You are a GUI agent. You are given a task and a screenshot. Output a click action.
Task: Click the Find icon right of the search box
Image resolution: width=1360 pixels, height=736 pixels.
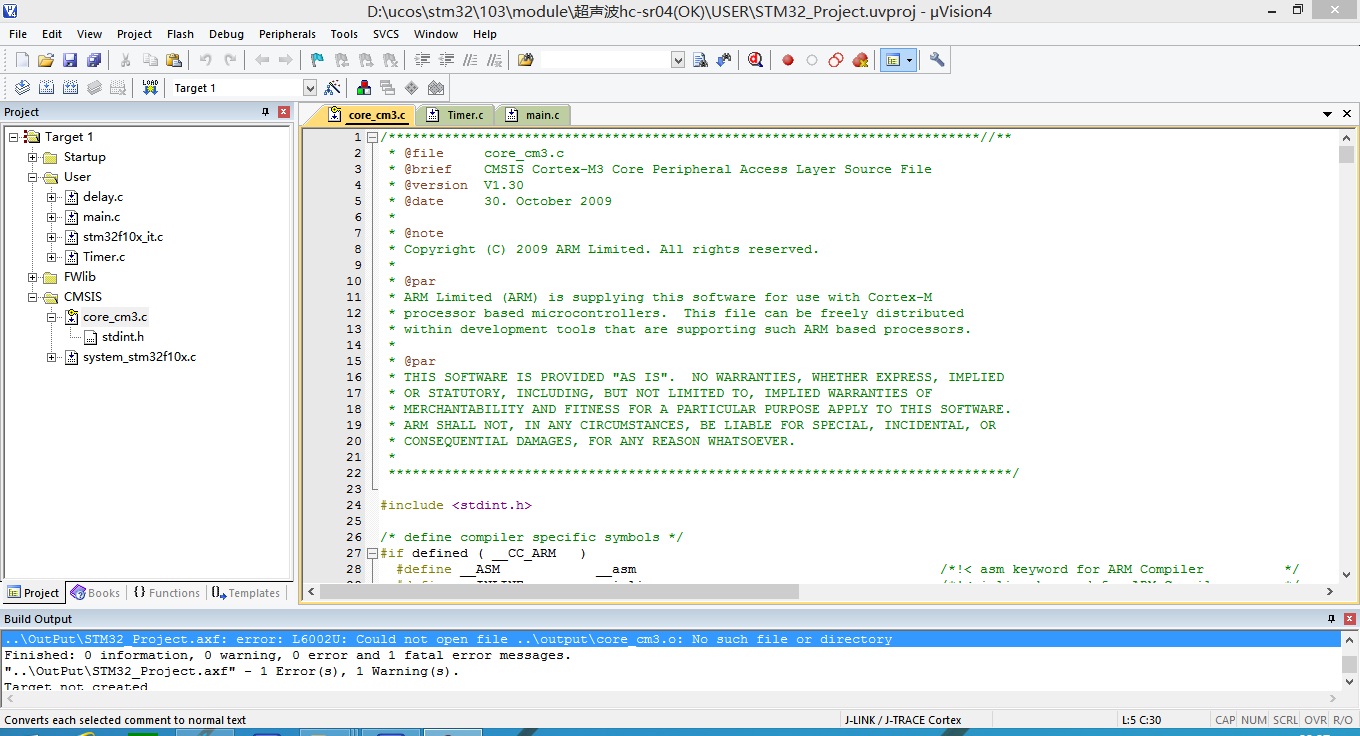tap(700, 60)
